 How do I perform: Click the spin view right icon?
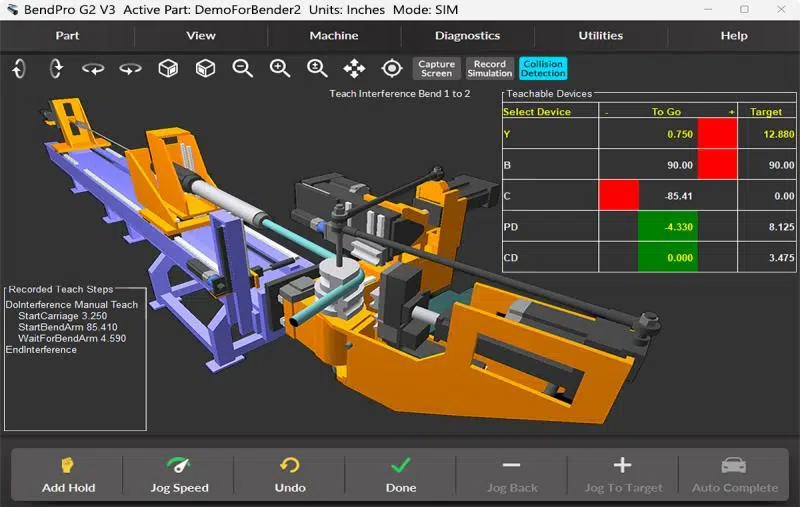(x=131, y=68)
